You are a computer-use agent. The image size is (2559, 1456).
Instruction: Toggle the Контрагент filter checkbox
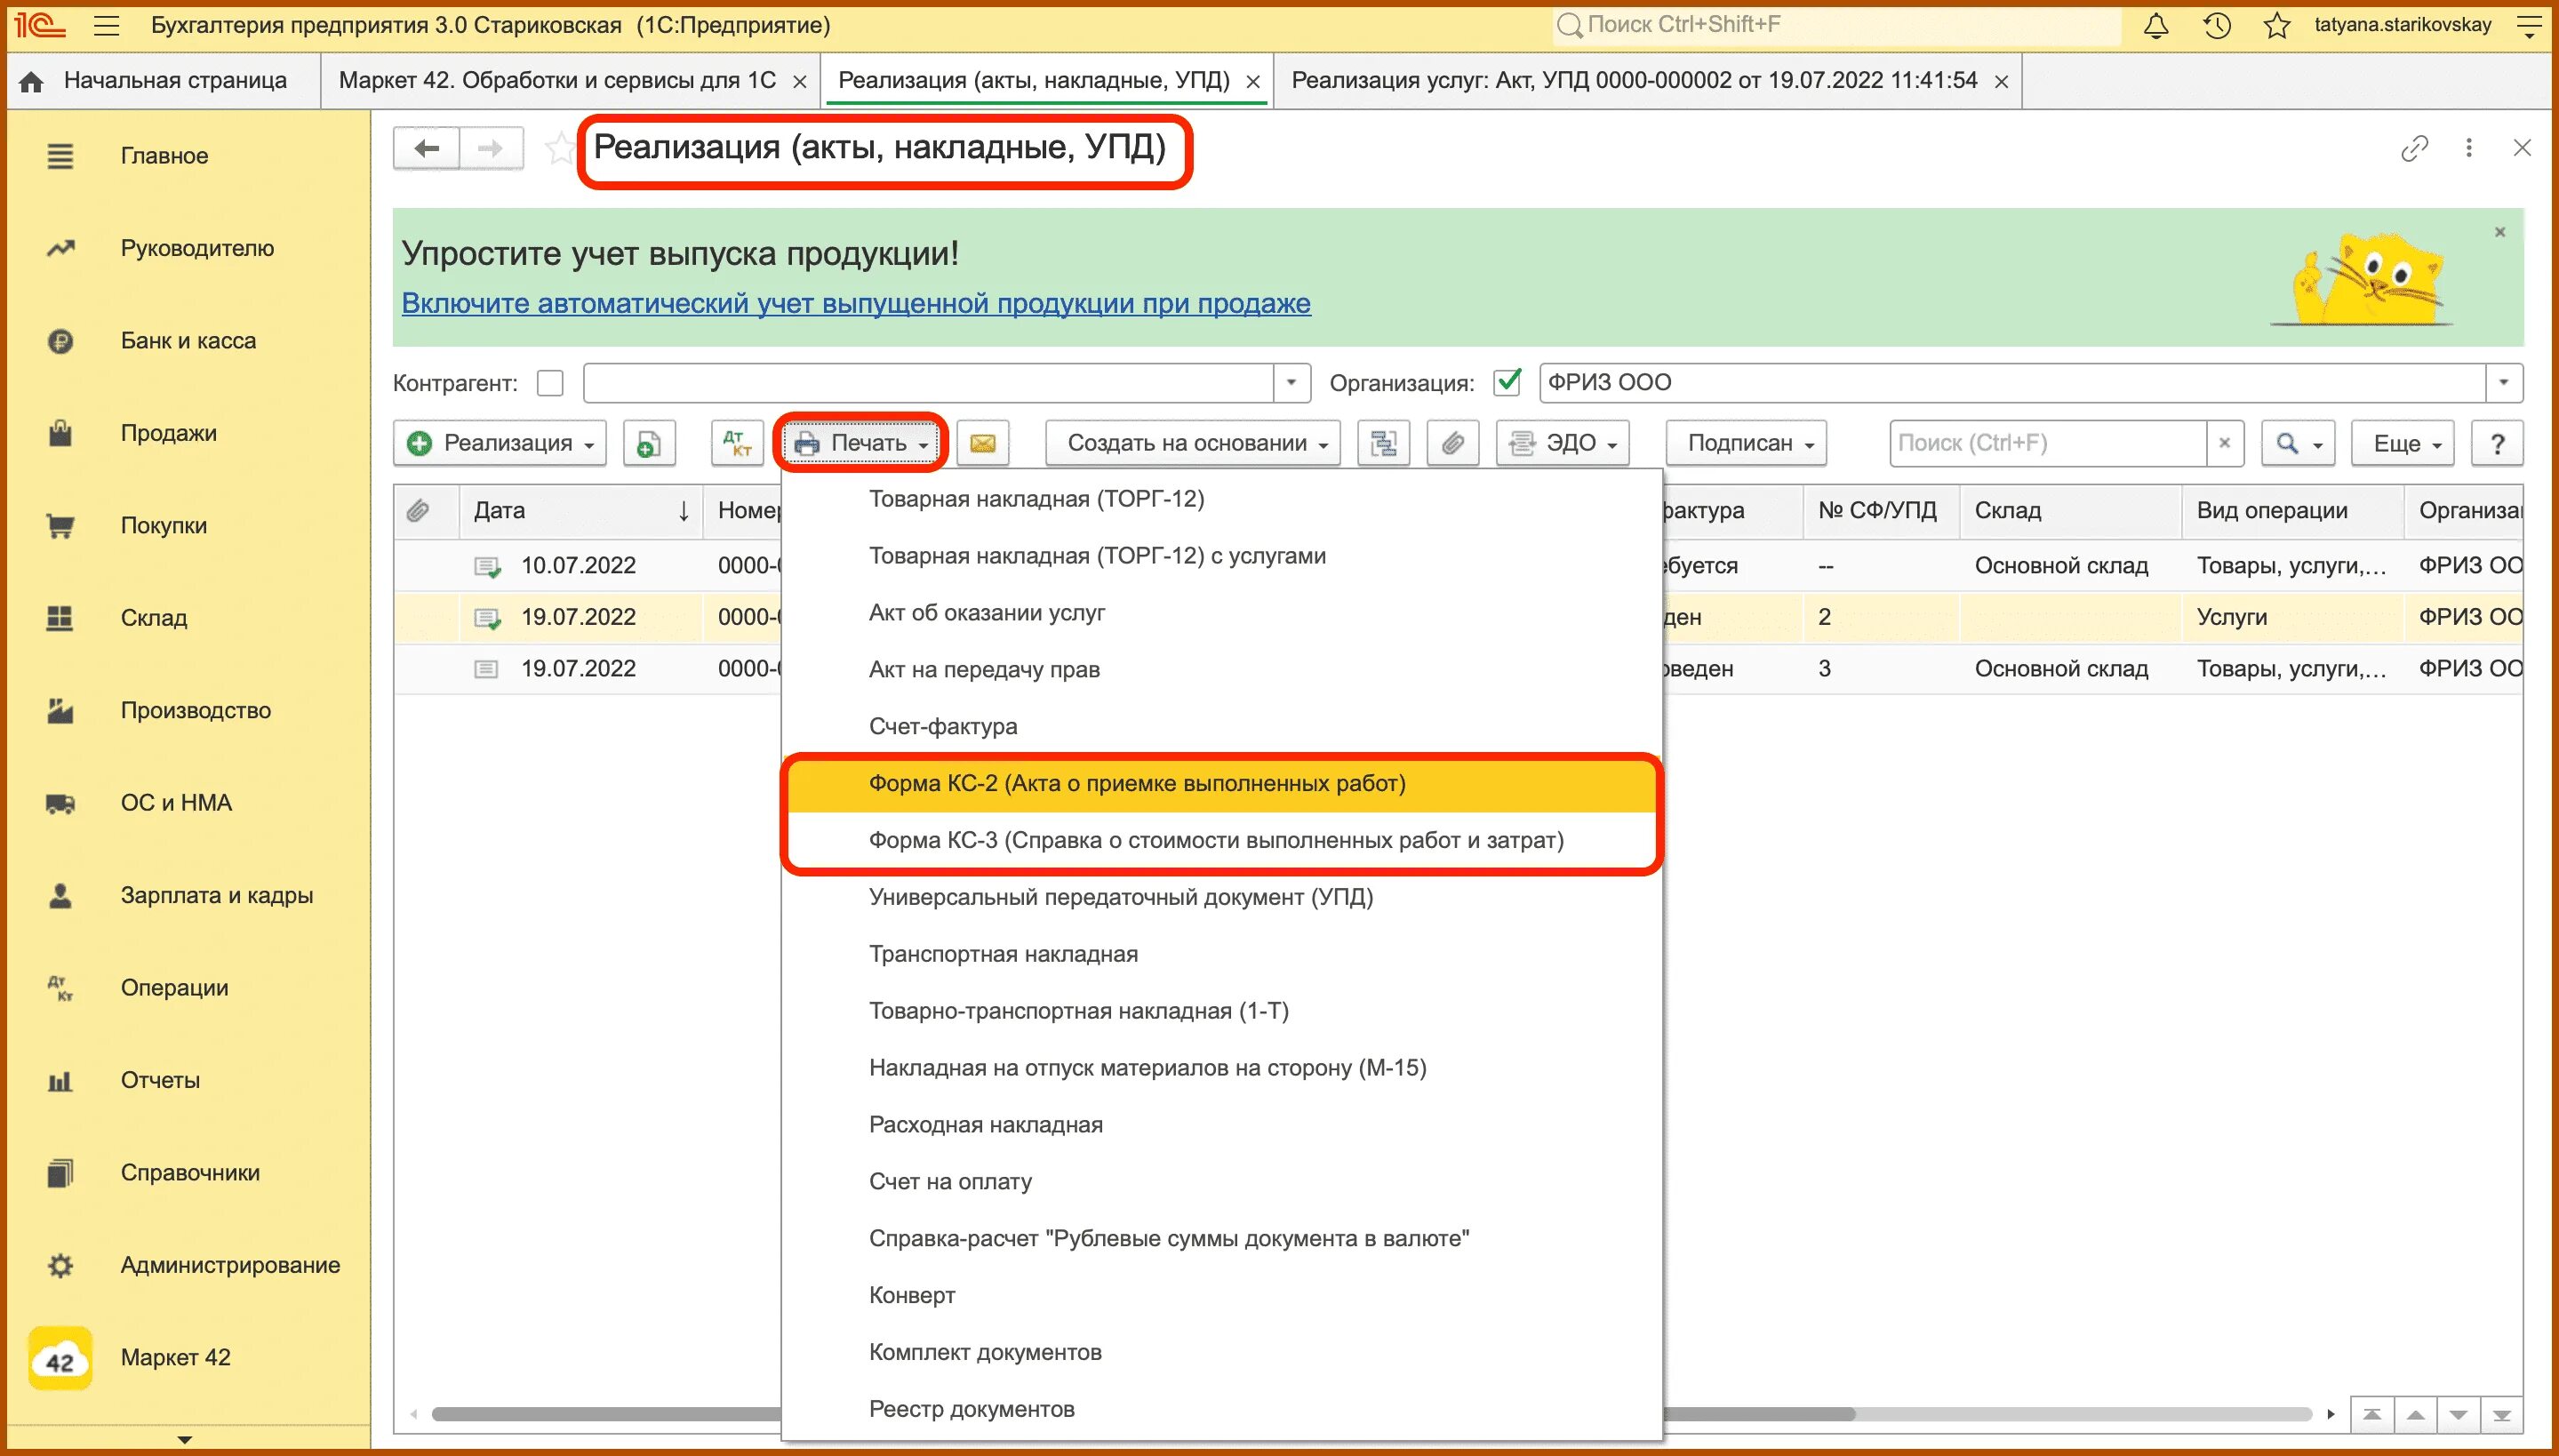tap(550, 383)
